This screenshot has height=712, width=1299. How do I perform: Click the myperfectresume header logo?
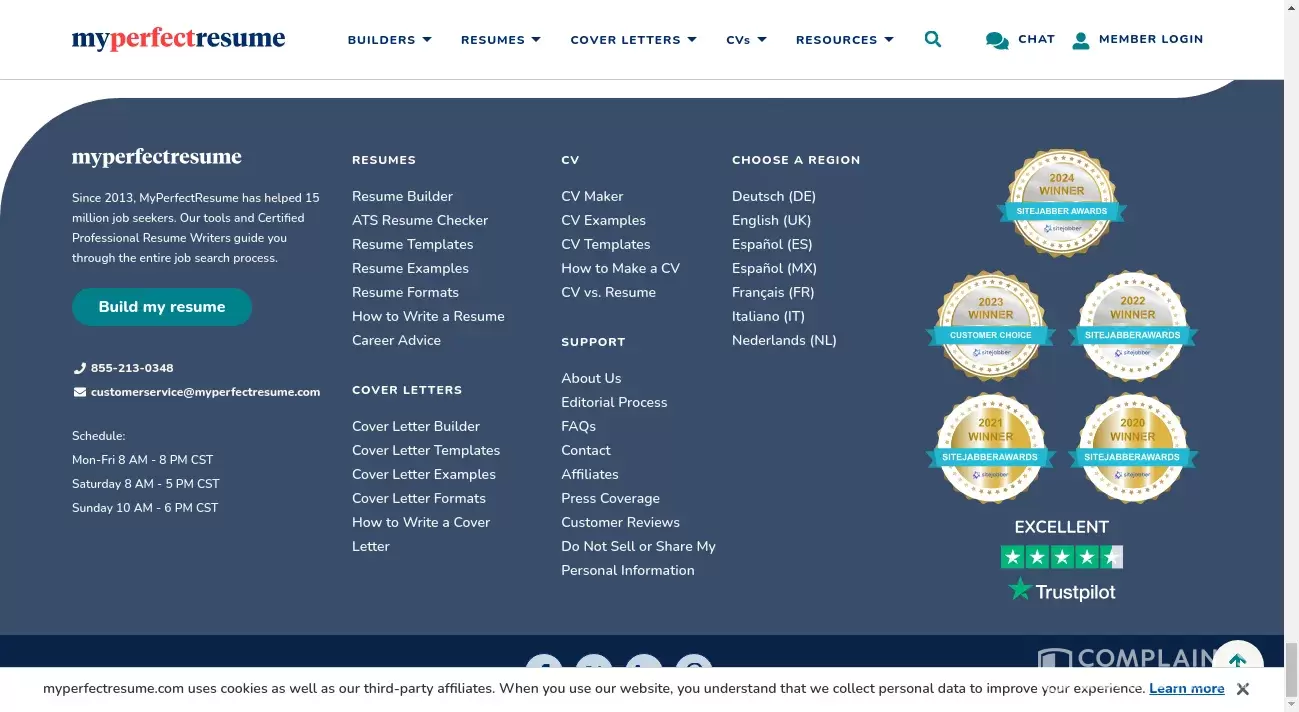pos(178,40)
